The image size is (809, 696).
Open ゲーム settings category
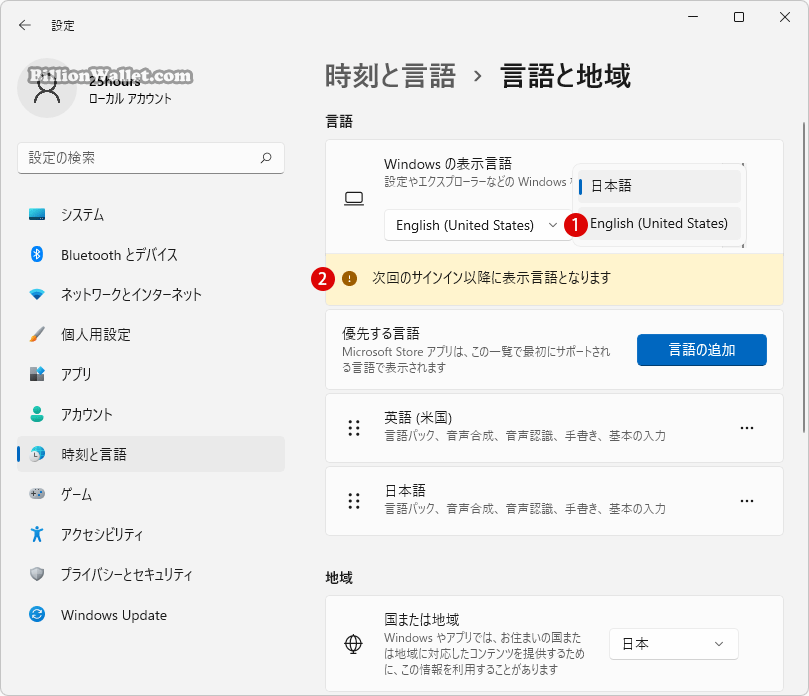point(151,494)
